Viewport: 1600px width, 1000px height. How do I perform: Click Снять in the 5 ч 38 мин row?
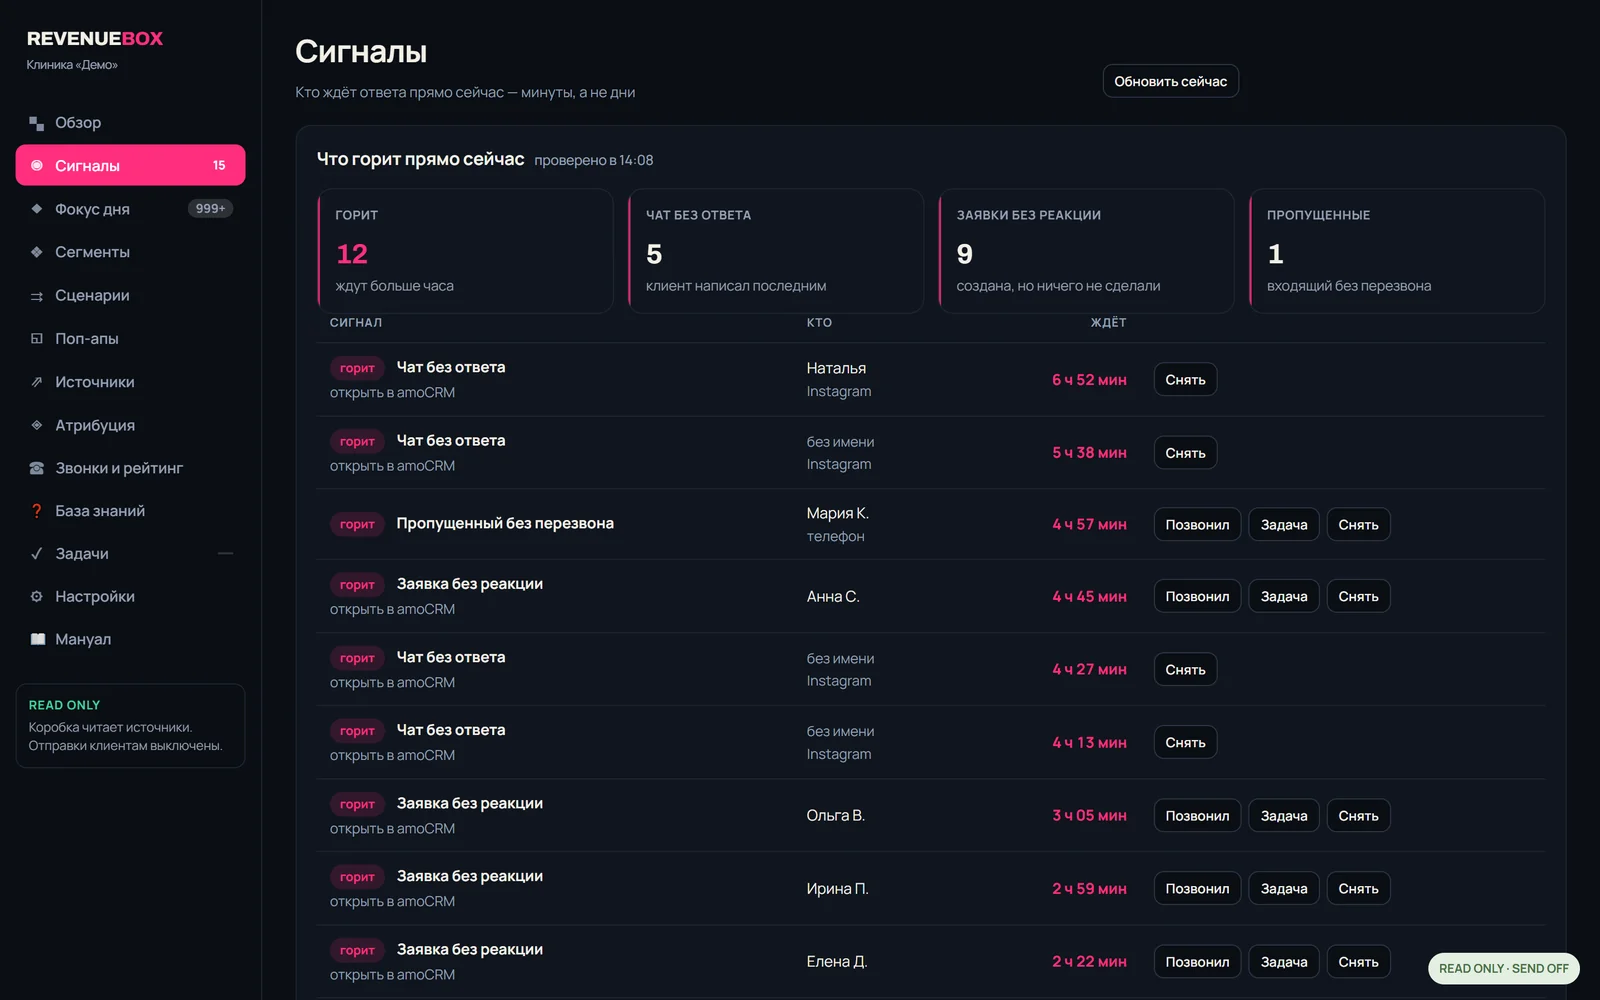point(1185,453)
